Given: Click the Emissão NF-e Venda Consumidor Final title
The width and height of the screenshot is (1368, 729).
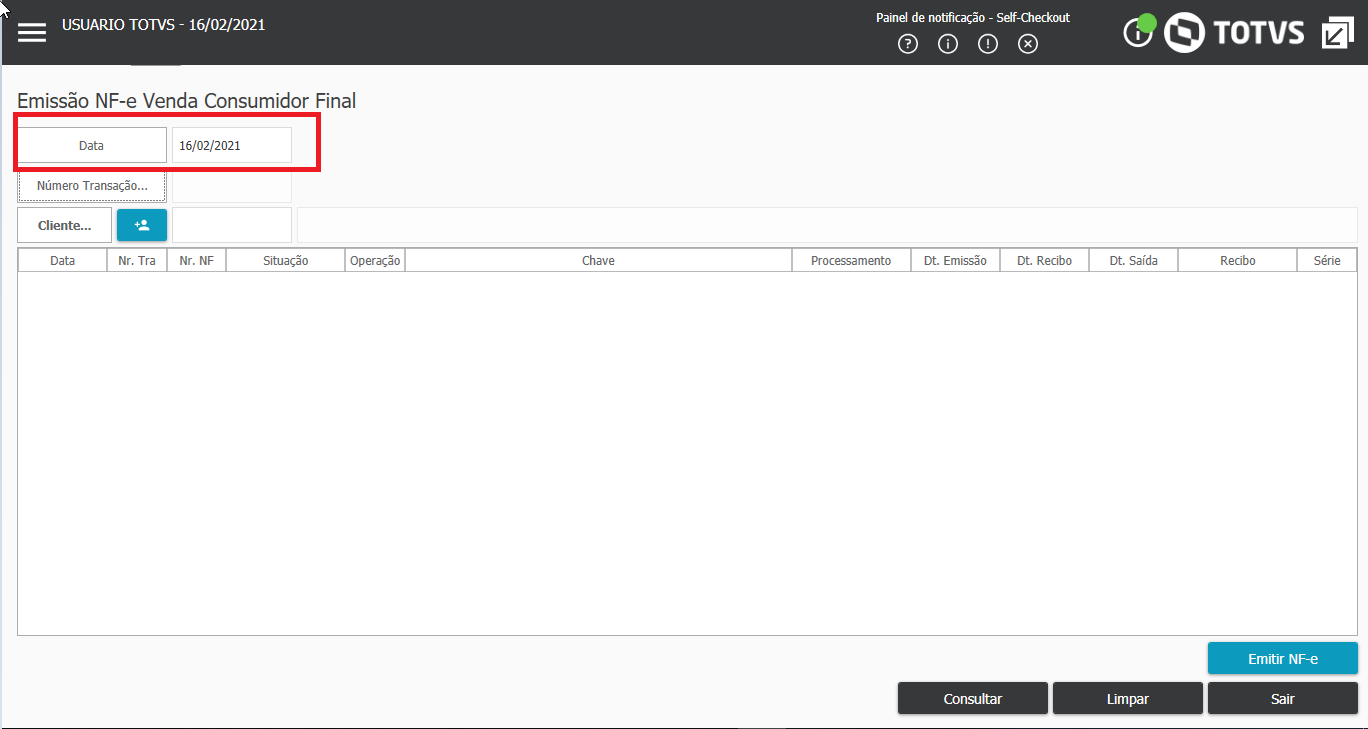Looking at the screenshot, I should 187,101.
